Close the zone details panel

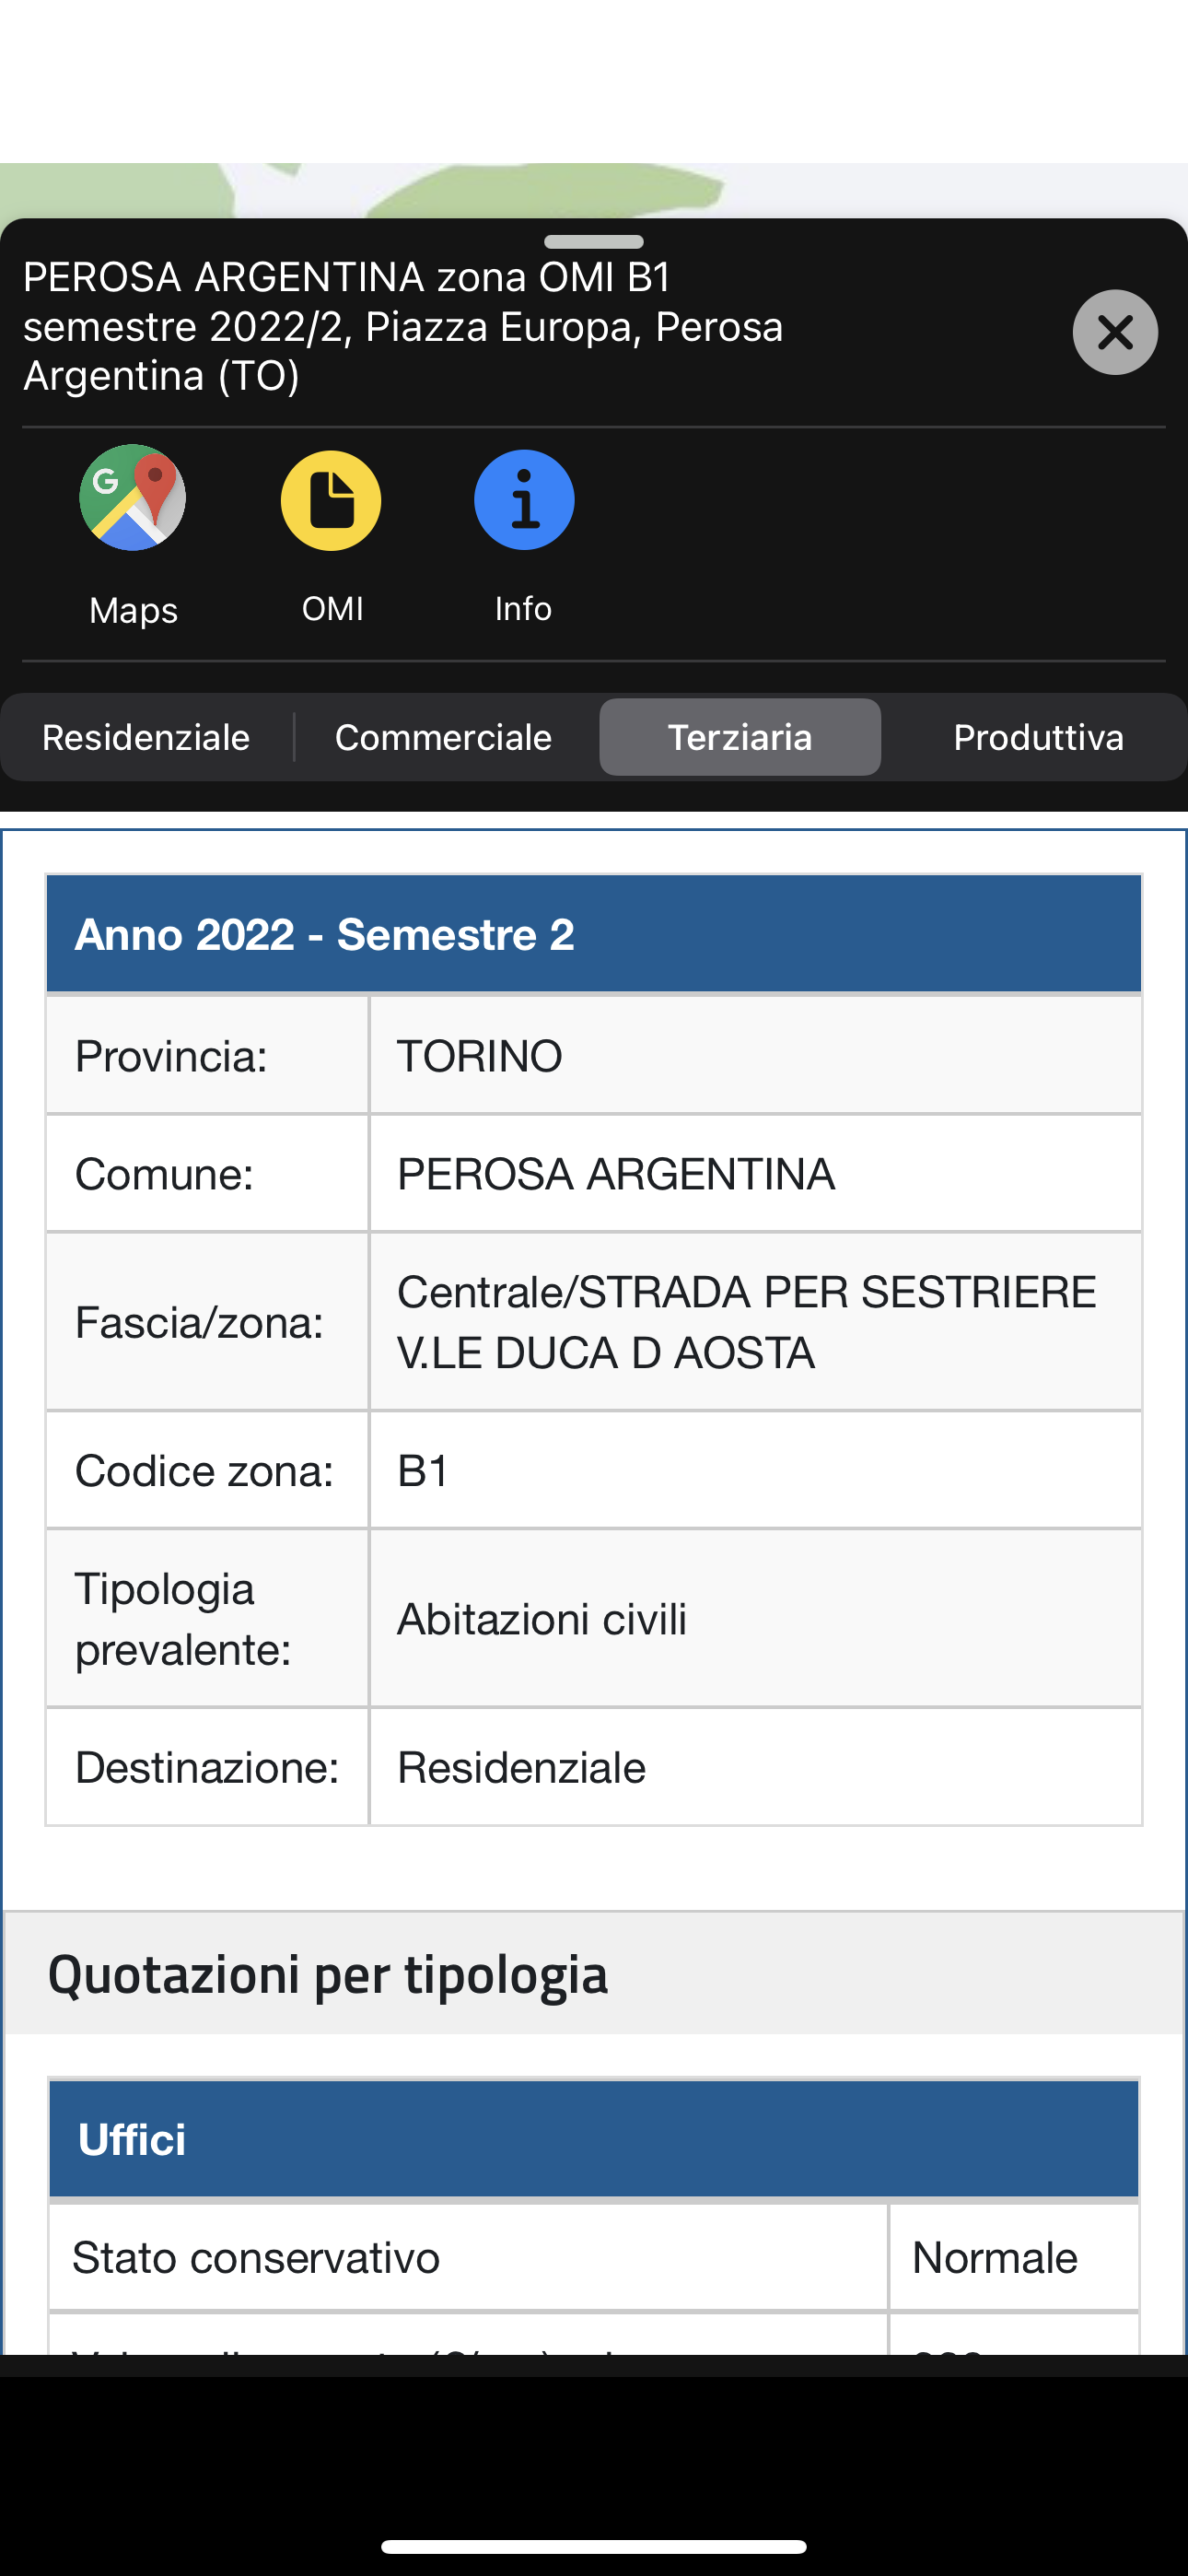point(1115,332)
